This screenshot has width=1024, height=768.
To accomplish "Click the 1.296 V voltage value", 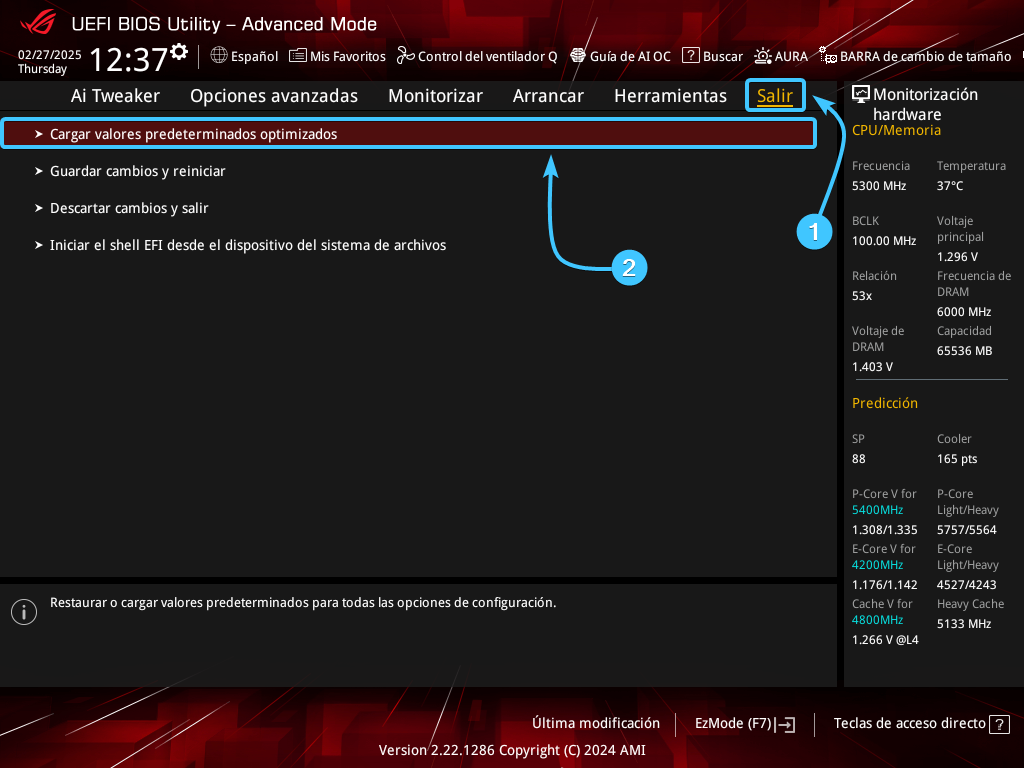I will click(x=957, y=257).
